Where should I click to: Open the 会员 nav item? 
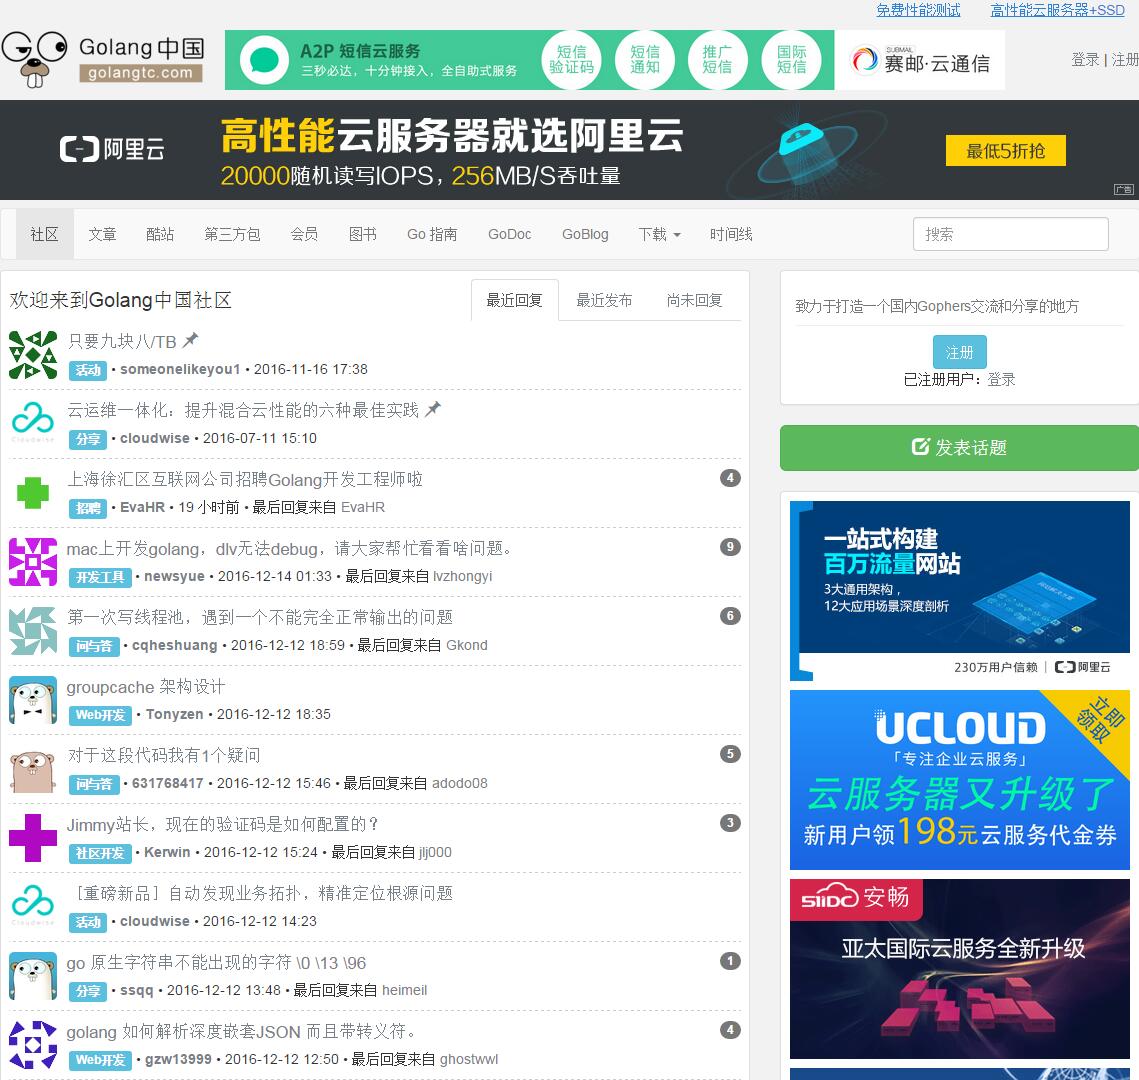click(x=304, y=234)
